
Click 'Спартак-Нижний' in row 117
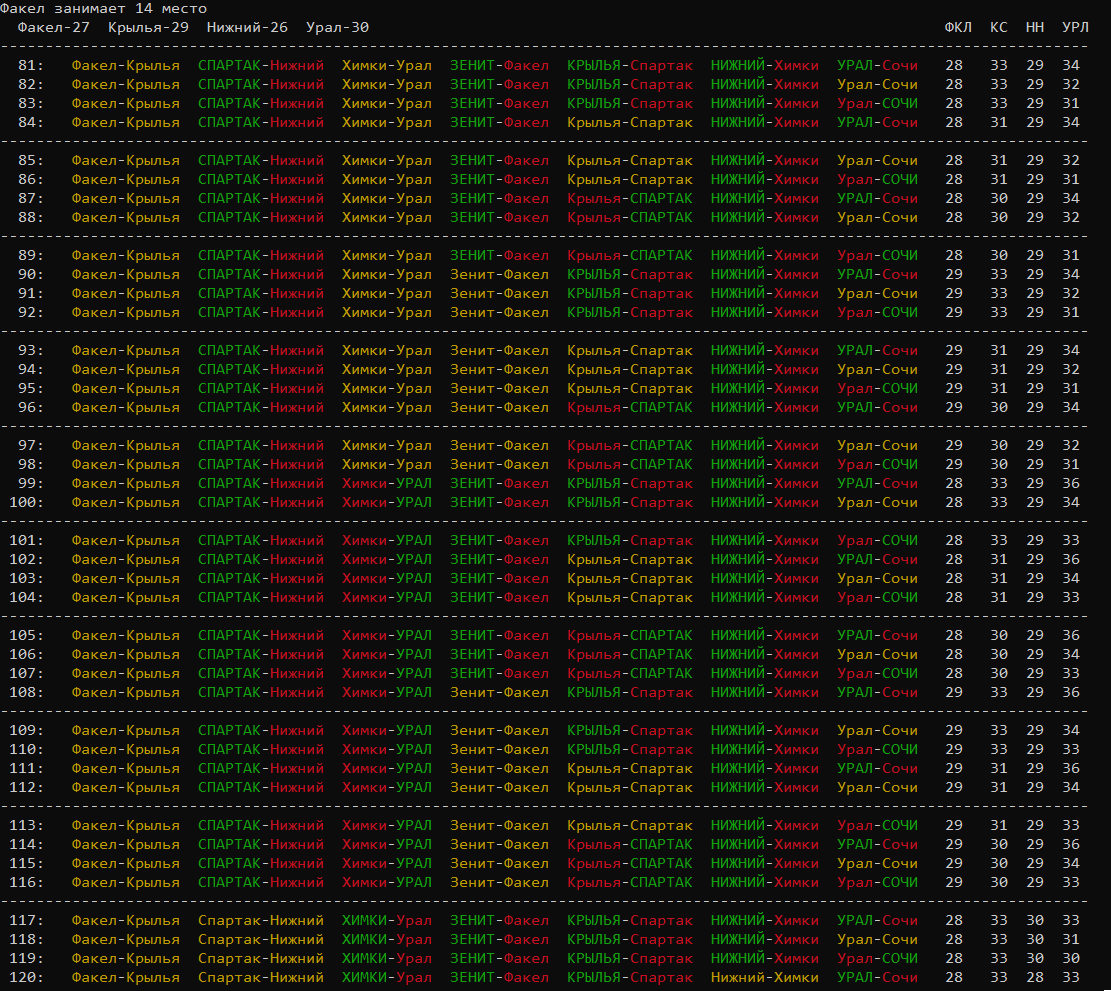pyautogui.click(x=261, y=921)
